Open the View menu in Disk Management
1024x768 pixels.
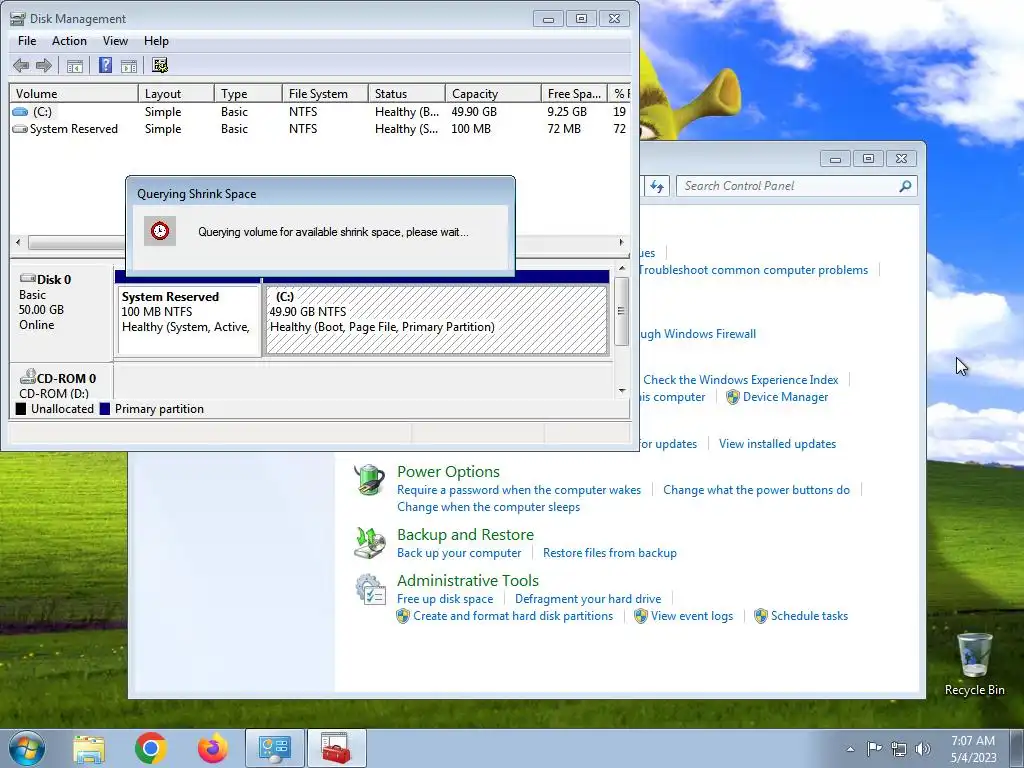[115, 40]
